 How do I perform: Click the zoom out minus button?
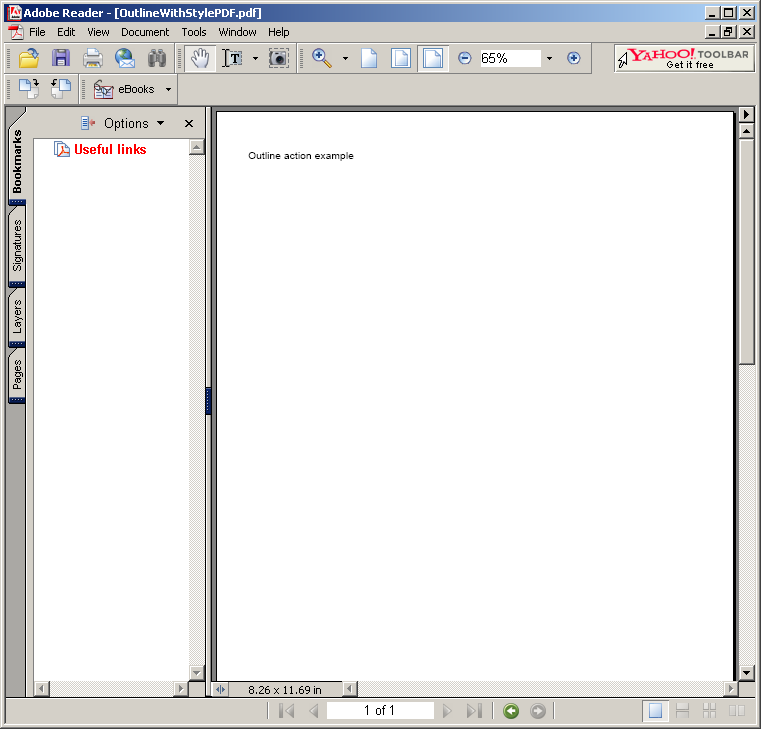click(464, 58)
